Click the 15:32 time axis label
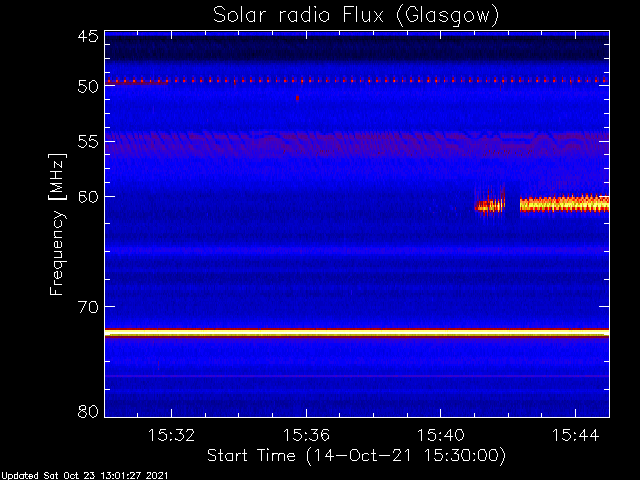 (x=171, y=436)
